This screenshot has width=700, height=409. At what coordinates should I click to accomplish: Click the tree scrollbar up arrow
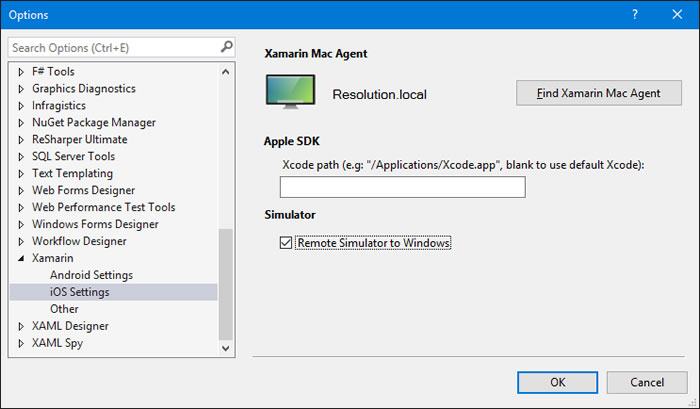click(x=225, y=71)
